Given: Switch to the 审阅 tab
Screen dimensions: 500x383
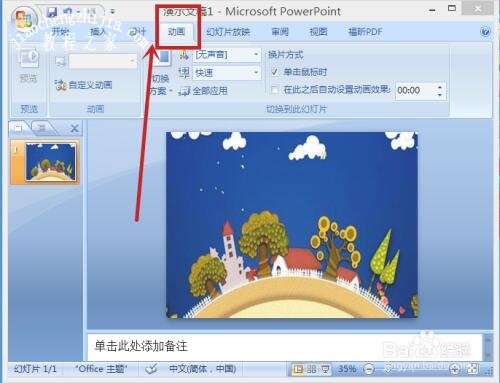Looking at the screenshot, I should click(x=280, y=32).
